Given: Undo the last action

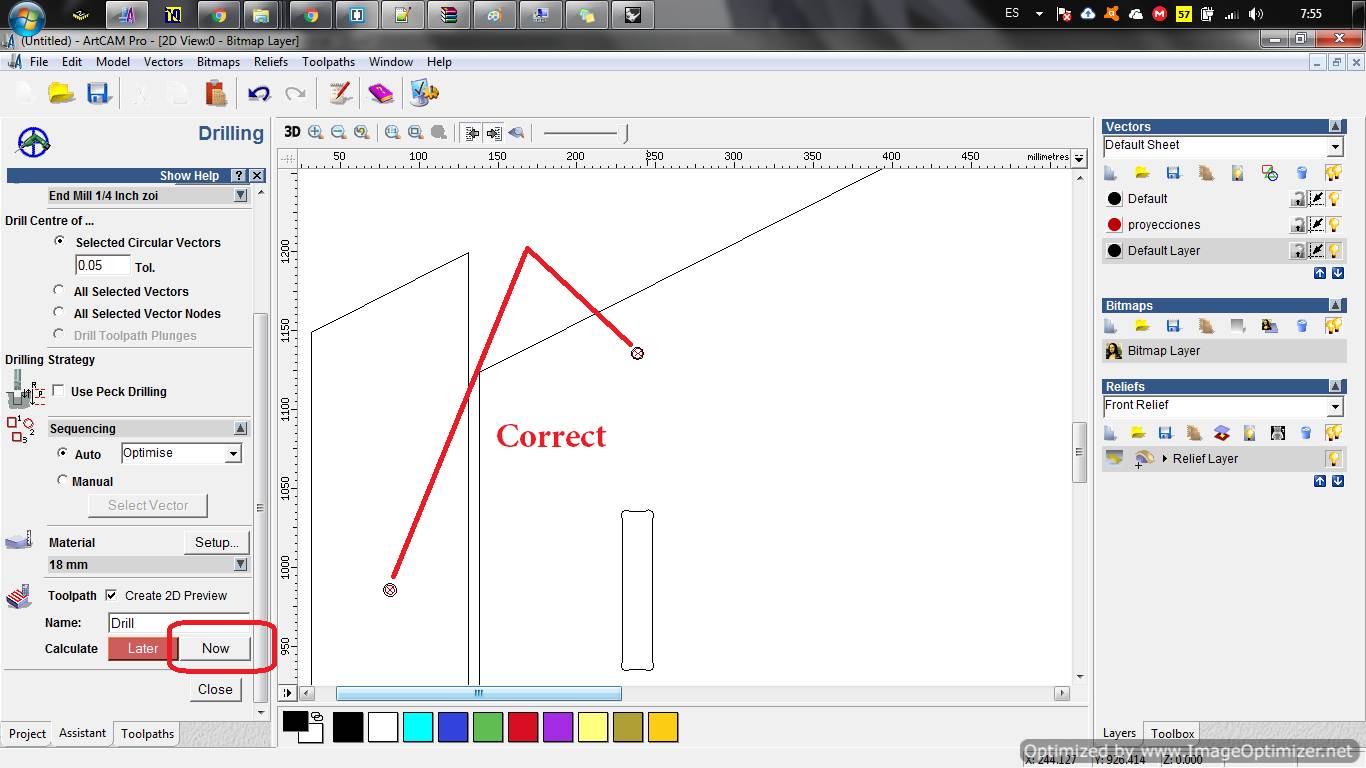Looking at the screenshot, I should [x=259, y=93].
